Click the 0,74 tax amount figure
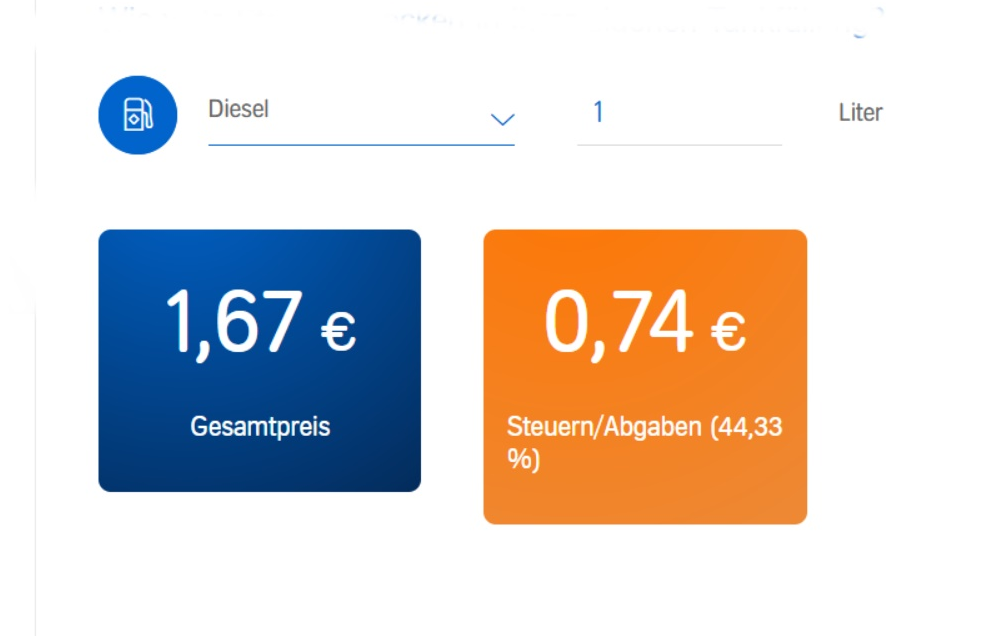The height and width of the screenshot is (636, 986). pos(619,325)
